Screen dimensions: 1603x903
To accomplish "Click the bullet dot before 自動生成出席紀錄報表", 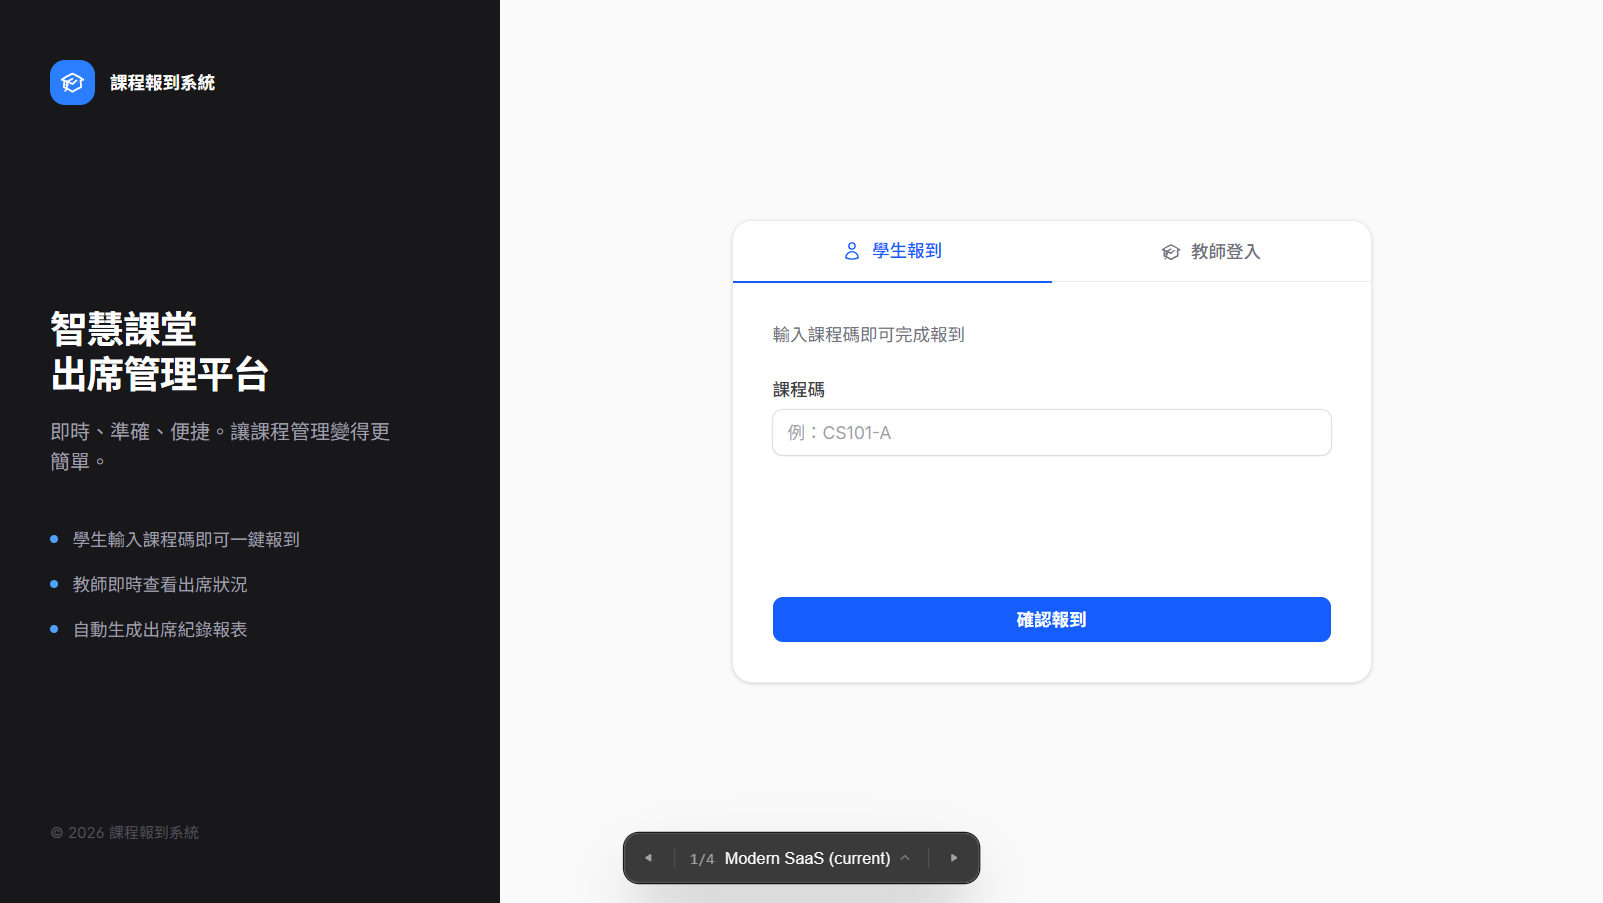I will click(53, 629).
